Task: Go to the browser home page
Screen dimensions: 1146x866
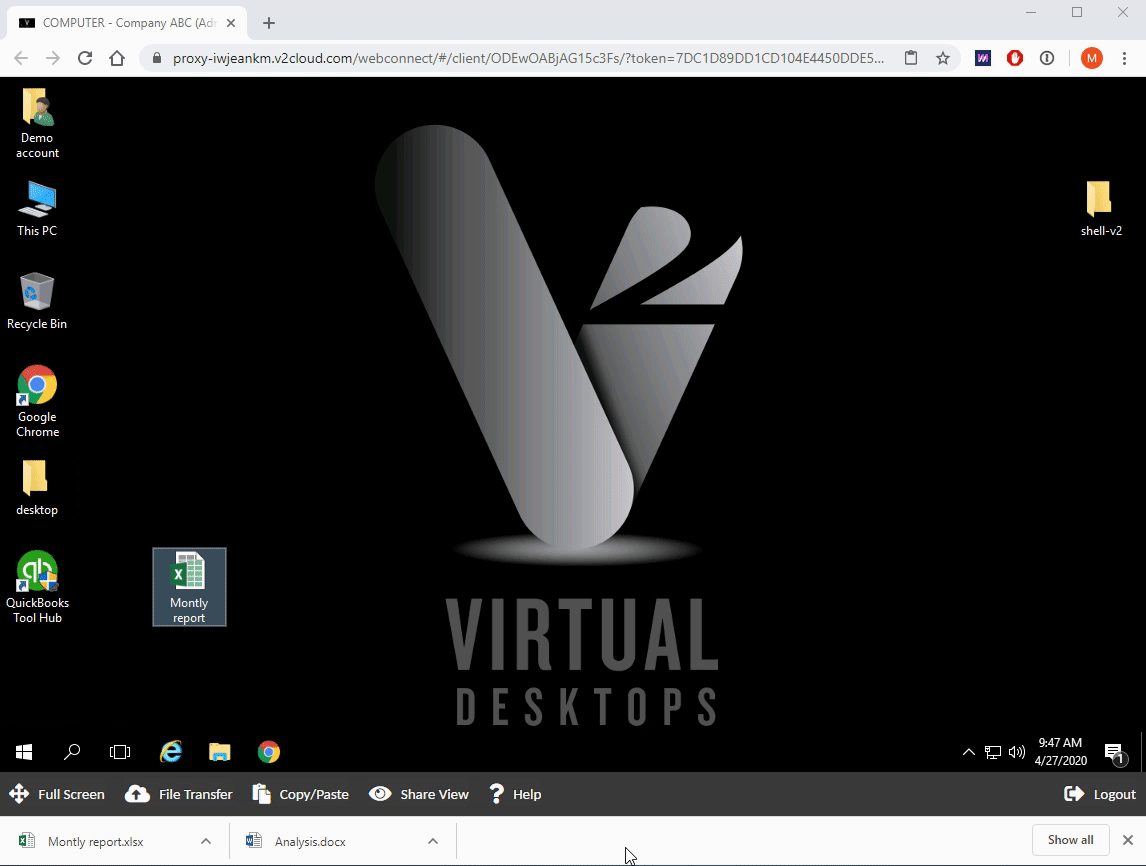Action: (117, 58)
